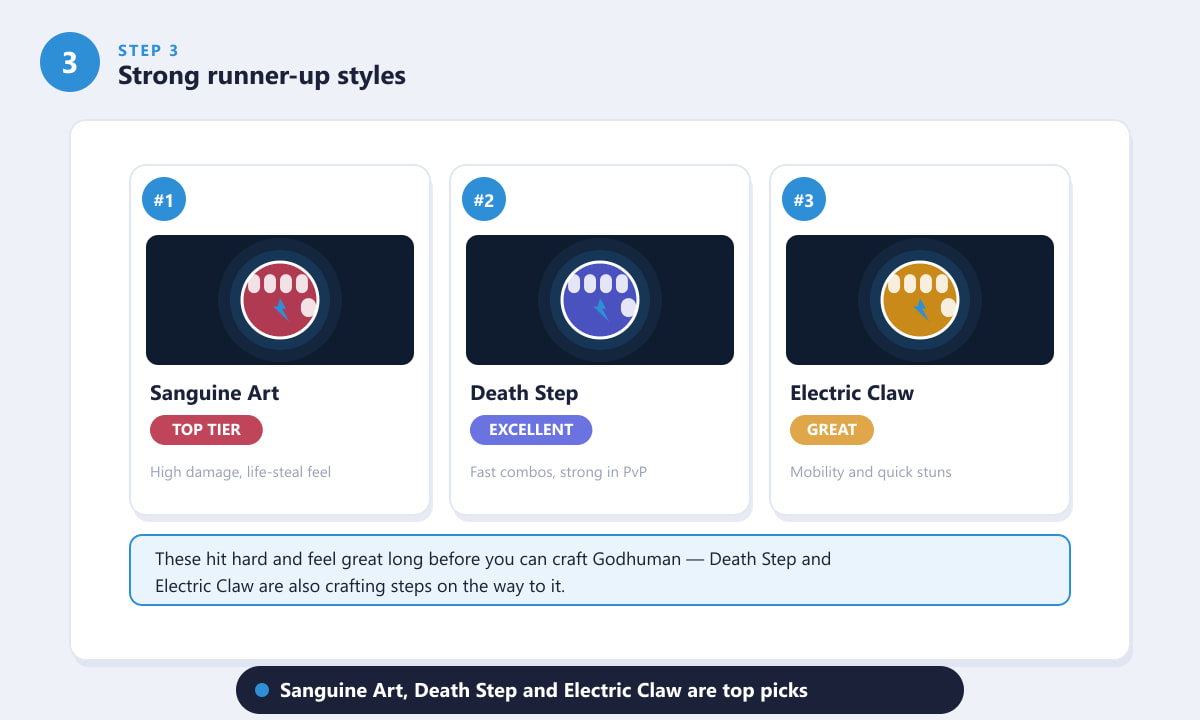Click the blue dot in caption bar

click(263, 690)
